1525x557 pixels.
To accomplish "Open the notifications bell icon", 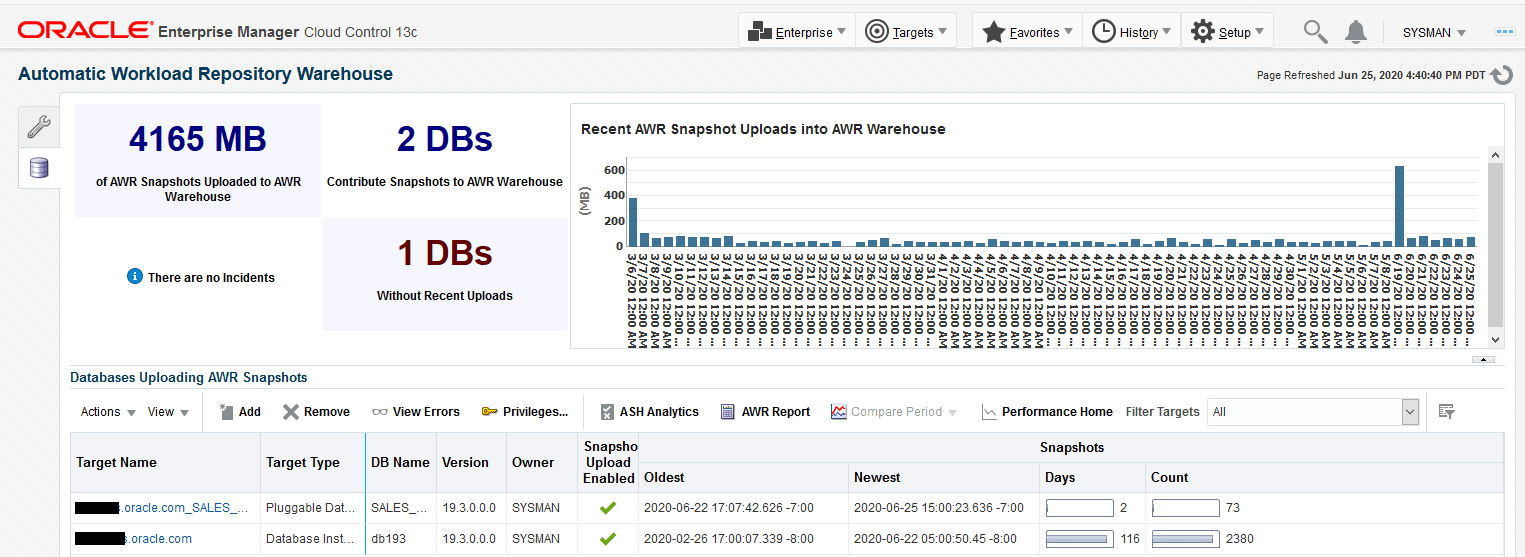I will 1356,32.
